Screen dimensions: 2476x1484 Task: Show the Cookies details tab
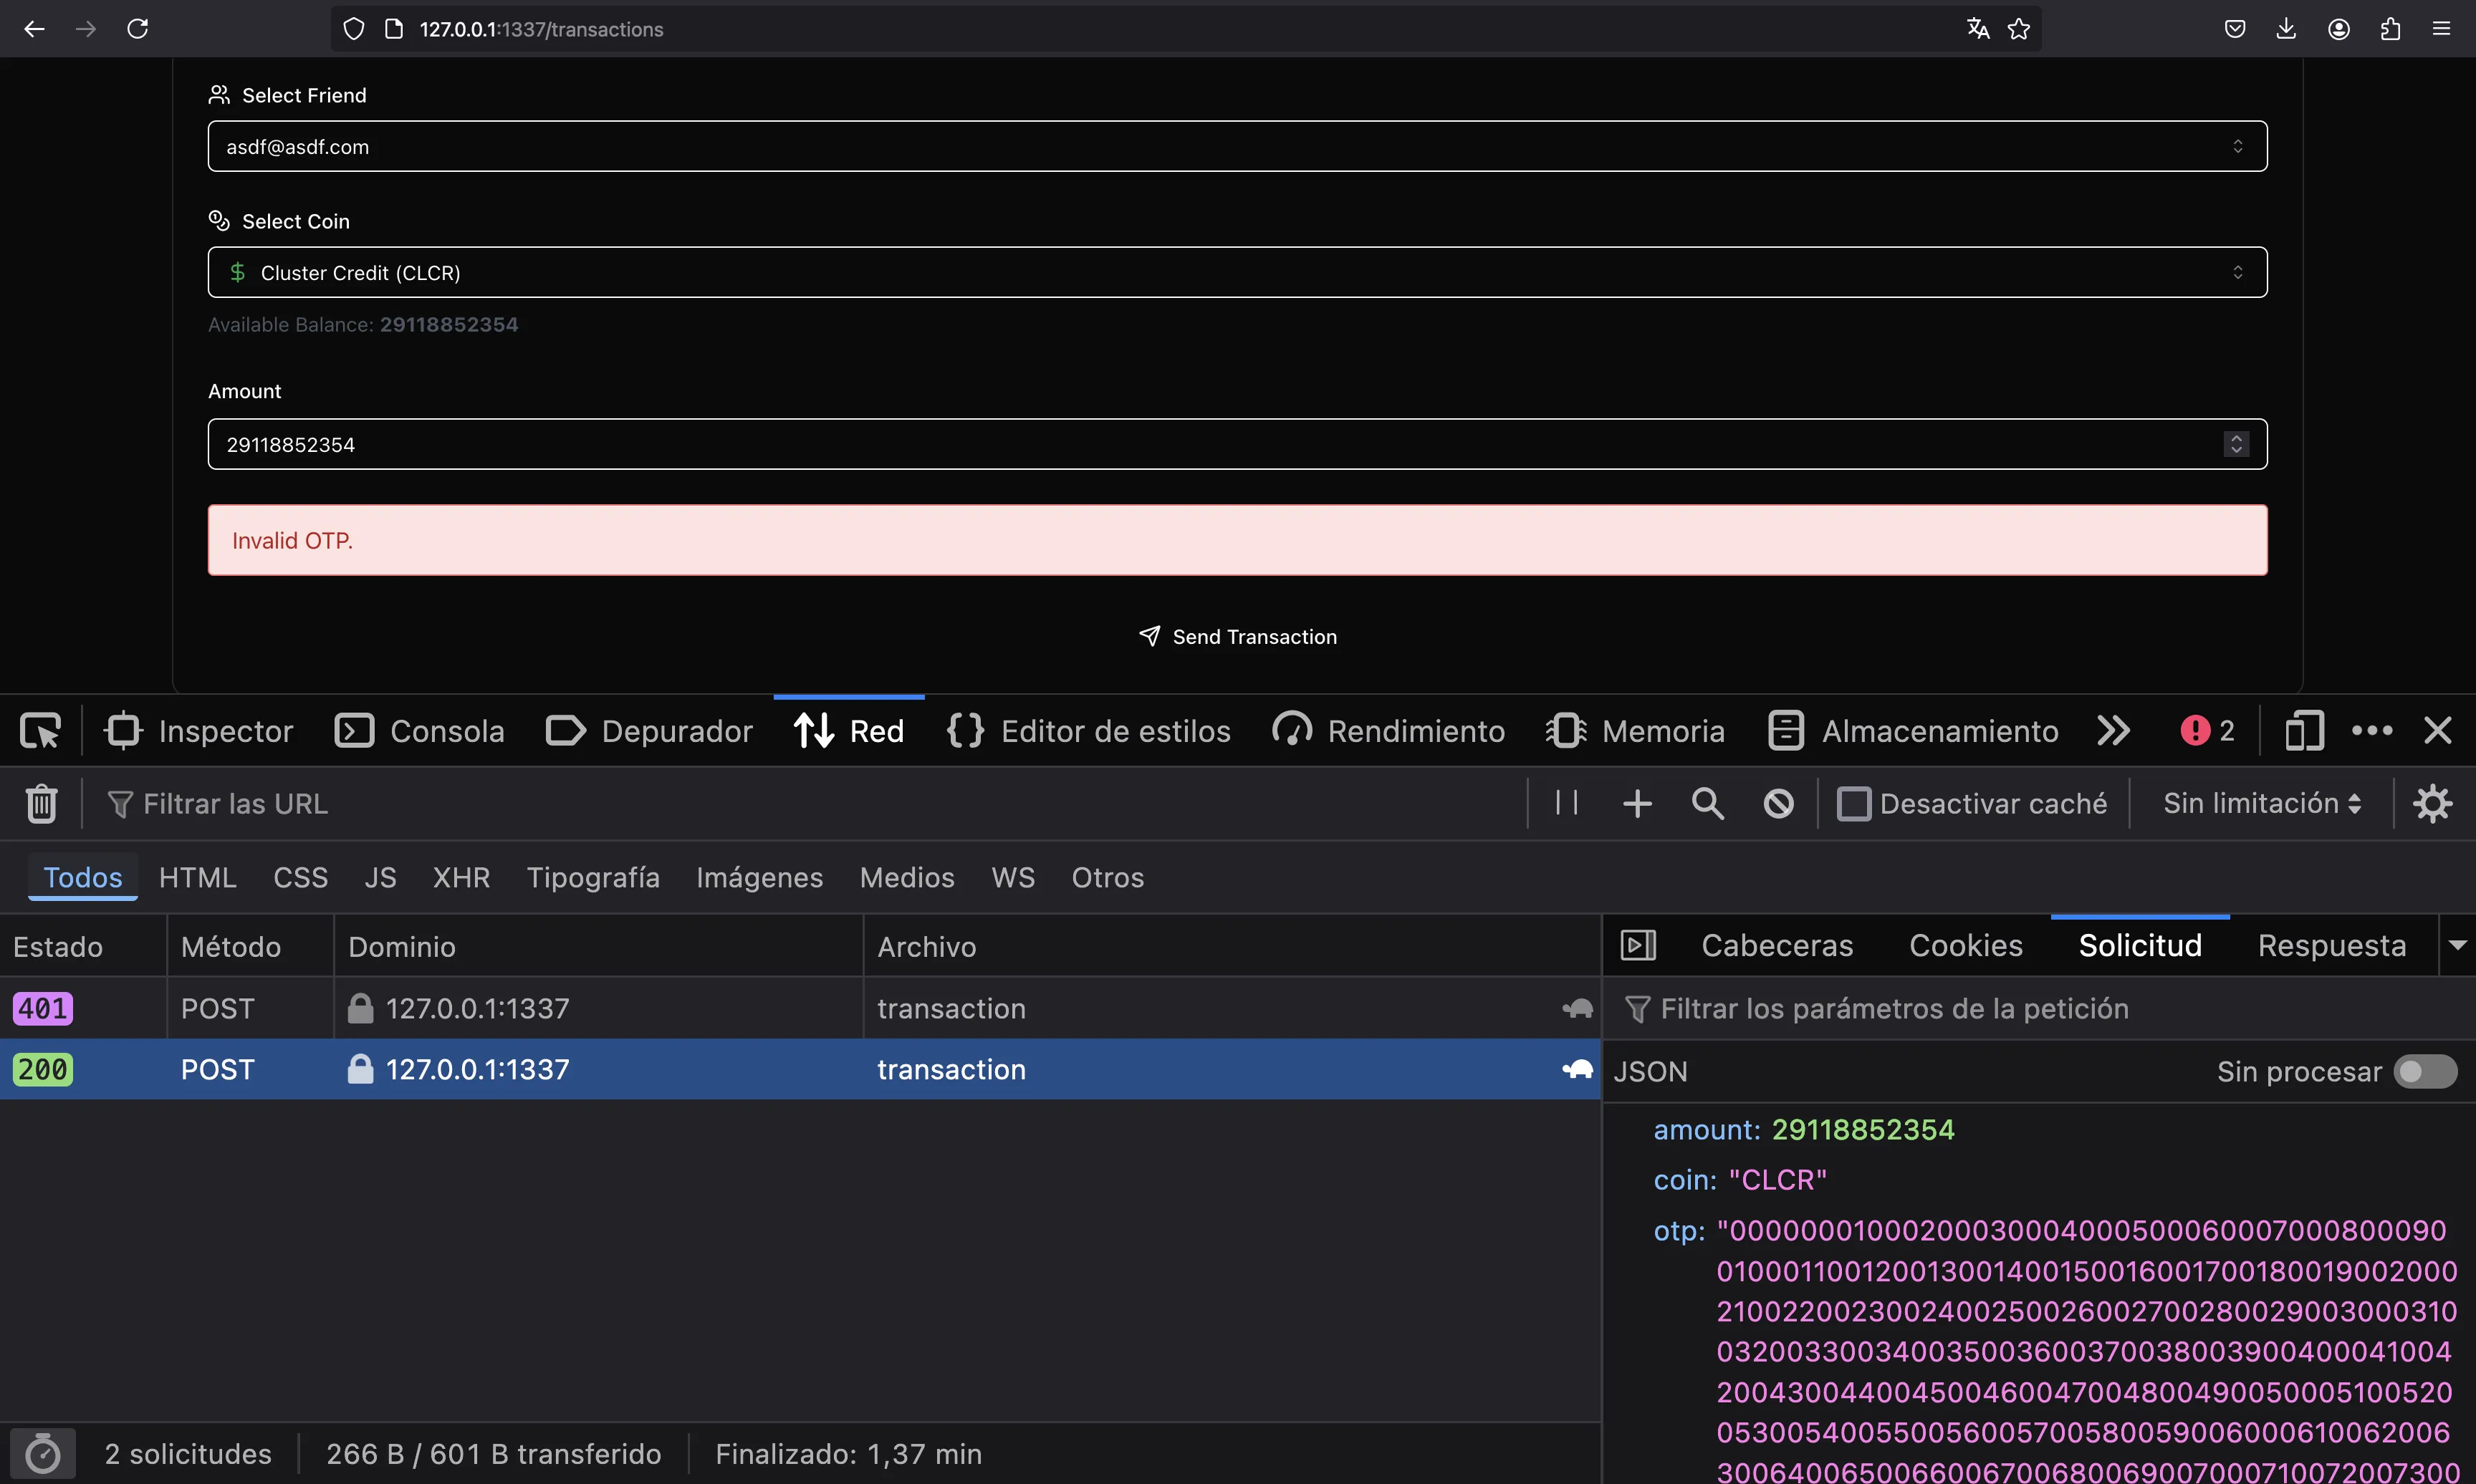tap(1965, 945)
